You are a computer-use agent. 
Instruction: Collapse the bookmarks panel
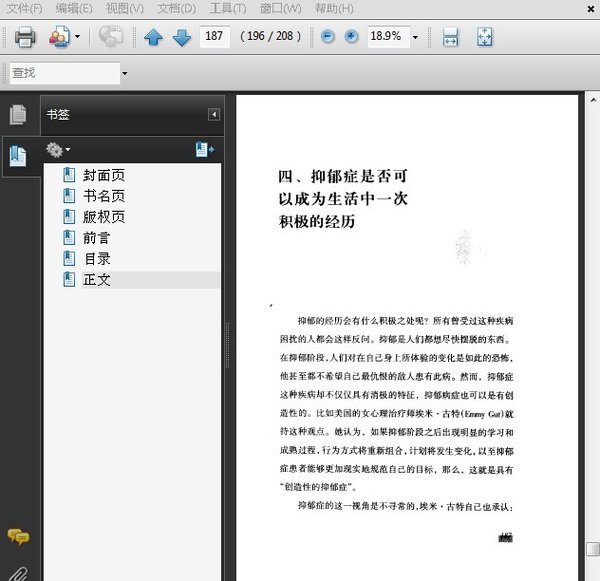[214, 115]
